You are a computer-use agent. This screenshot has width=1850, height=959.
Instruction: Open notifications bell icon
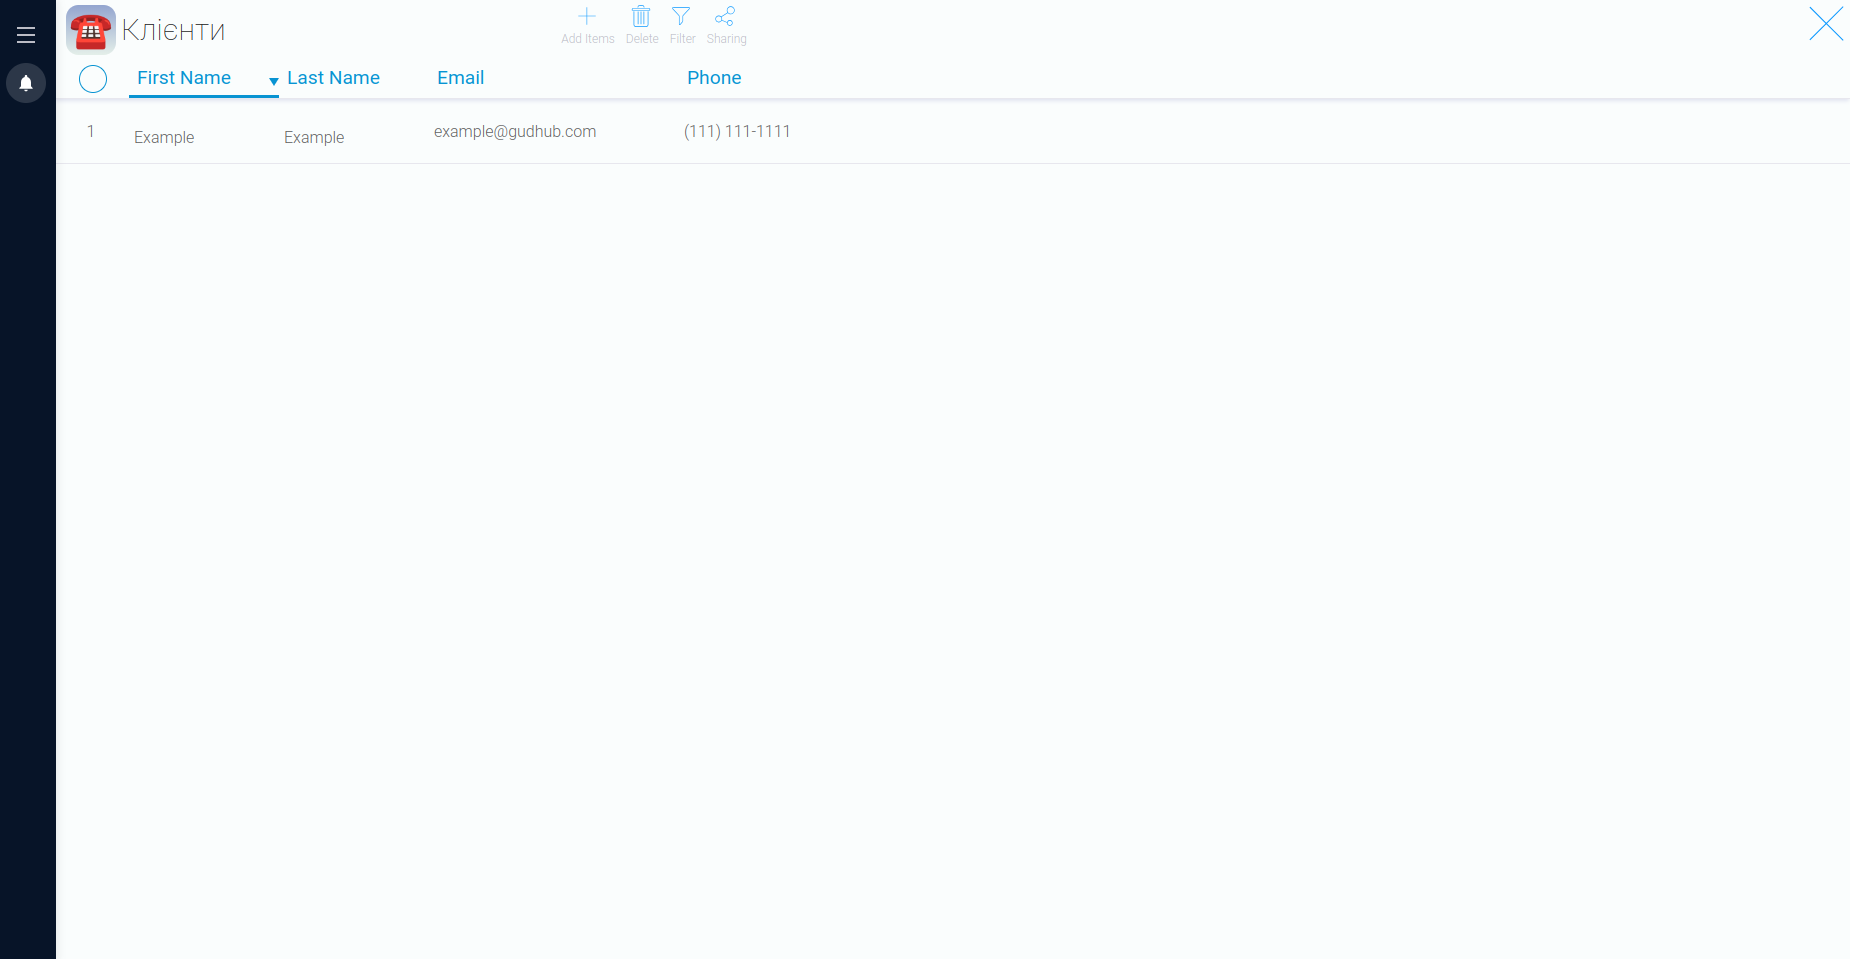tap(26, 83)
